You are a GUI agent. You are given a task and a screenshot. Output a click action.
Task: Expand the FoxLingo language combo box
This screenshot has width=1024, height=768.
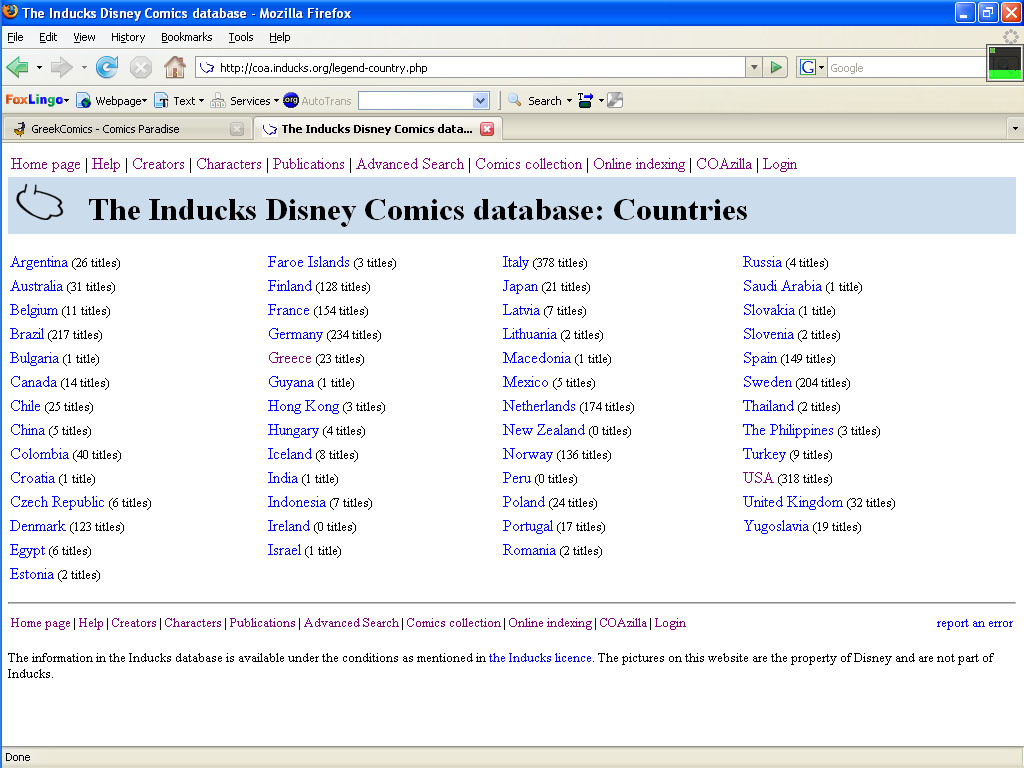(x=480, y=101)
